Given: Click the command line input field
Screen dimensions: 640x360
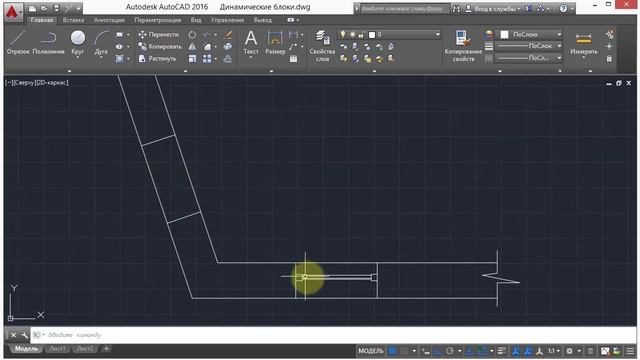Looking at the screenshot, I should [x=333, y=335].
